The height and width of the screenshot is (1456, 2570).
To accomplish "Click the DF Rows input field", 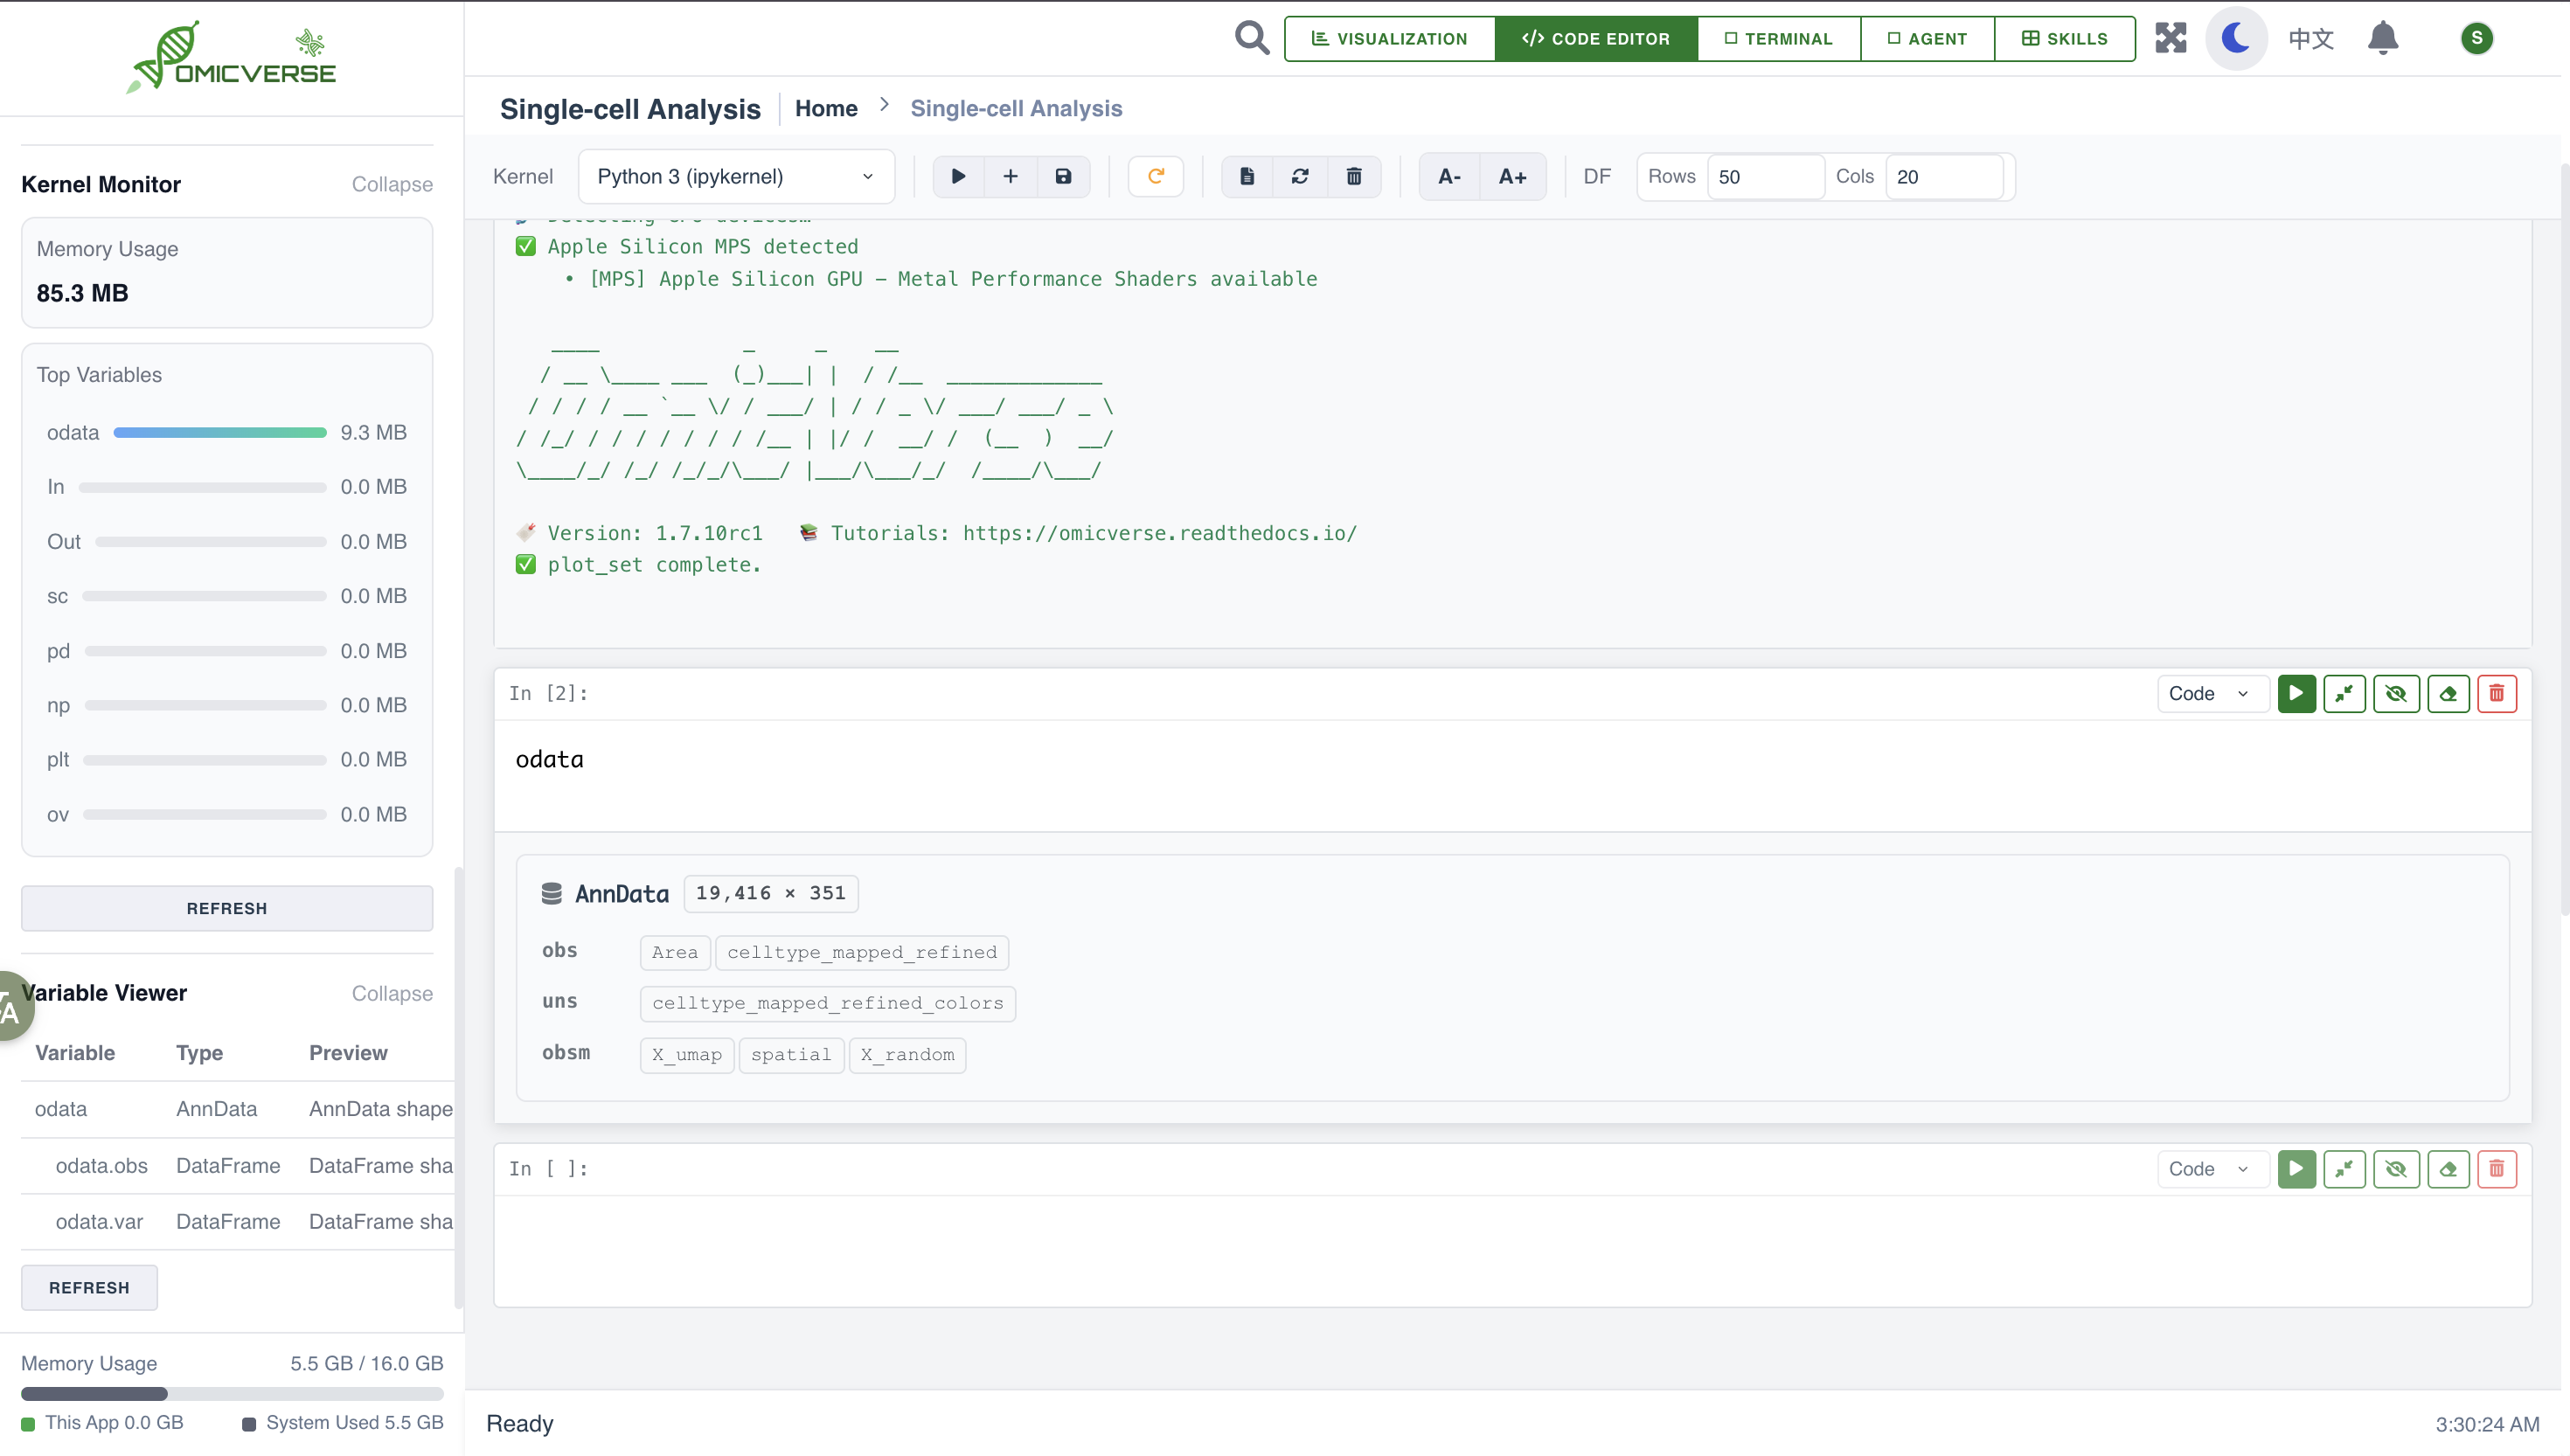I will pyautogui.click(x=1764, y=176).
